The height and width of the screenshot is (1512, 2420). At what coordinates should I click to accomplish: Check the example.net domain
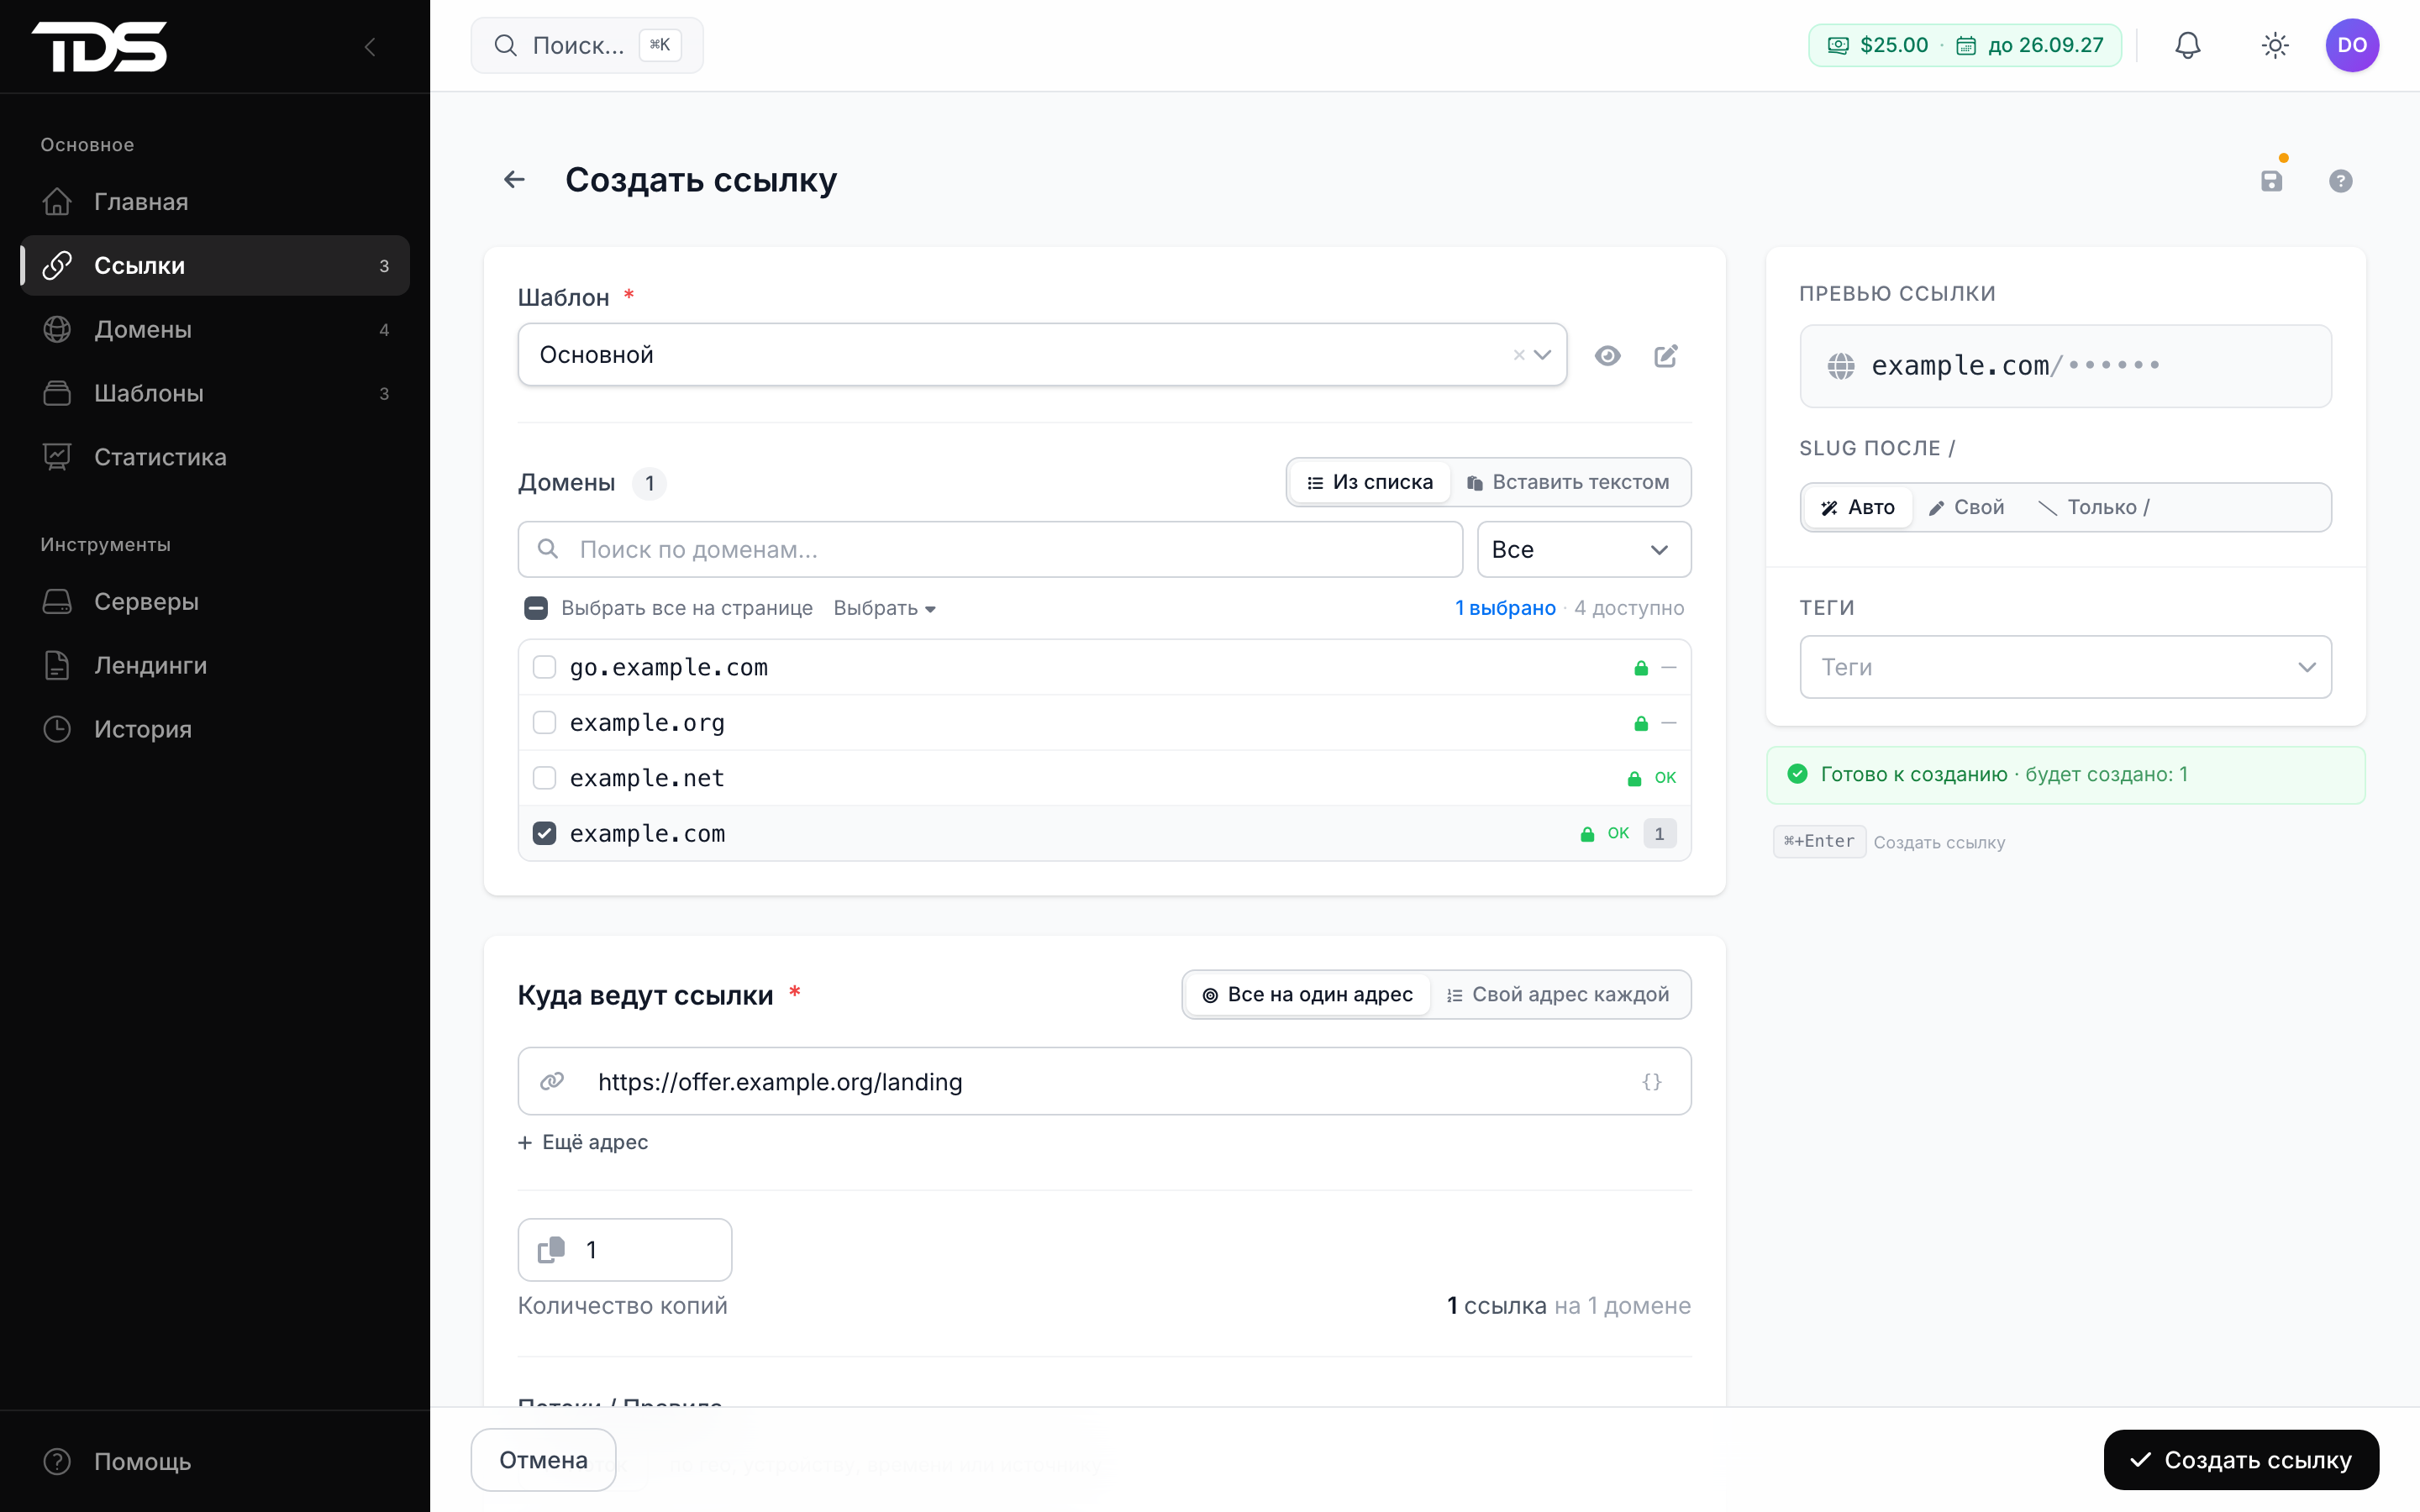544,778
